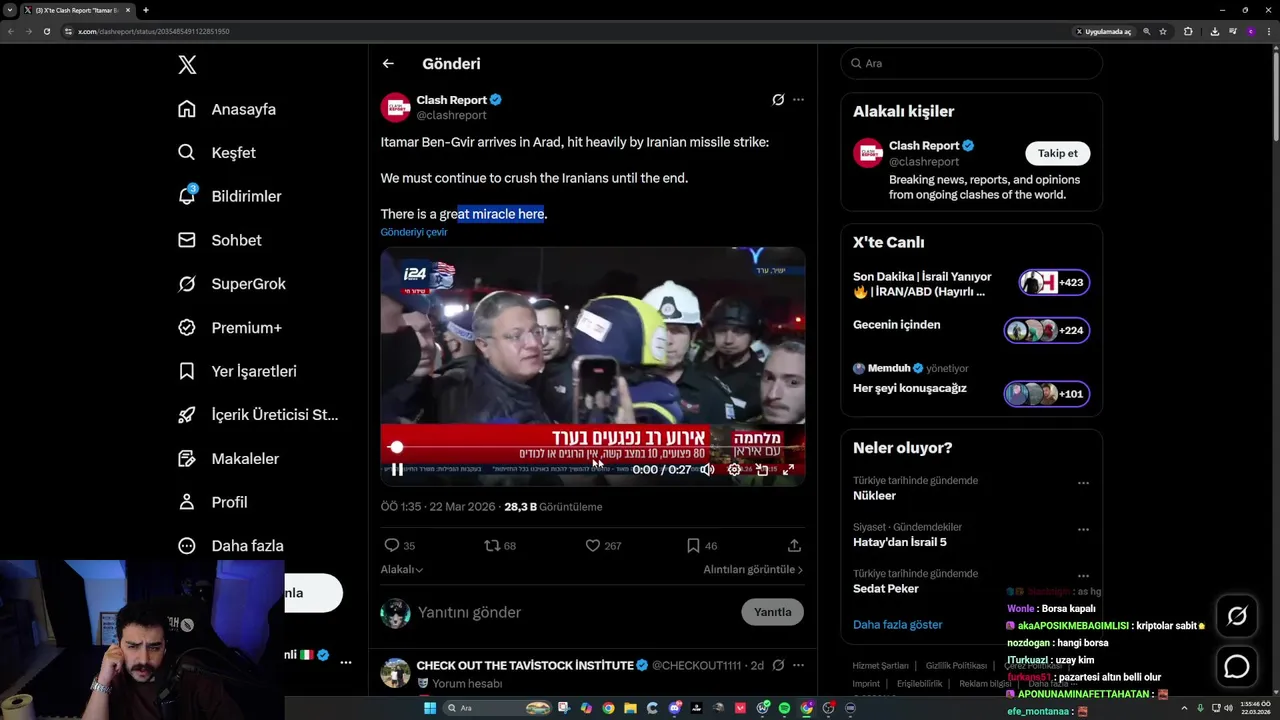Open Premium+ in the sidebar

coord(230,327)
